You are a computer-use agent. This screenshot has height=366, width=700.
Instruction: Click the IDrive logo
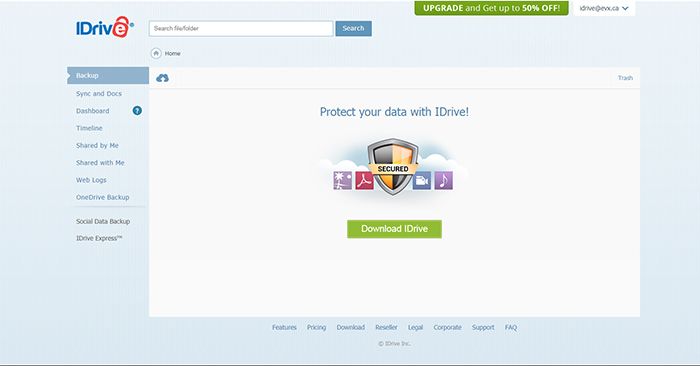tap(105, 27)
